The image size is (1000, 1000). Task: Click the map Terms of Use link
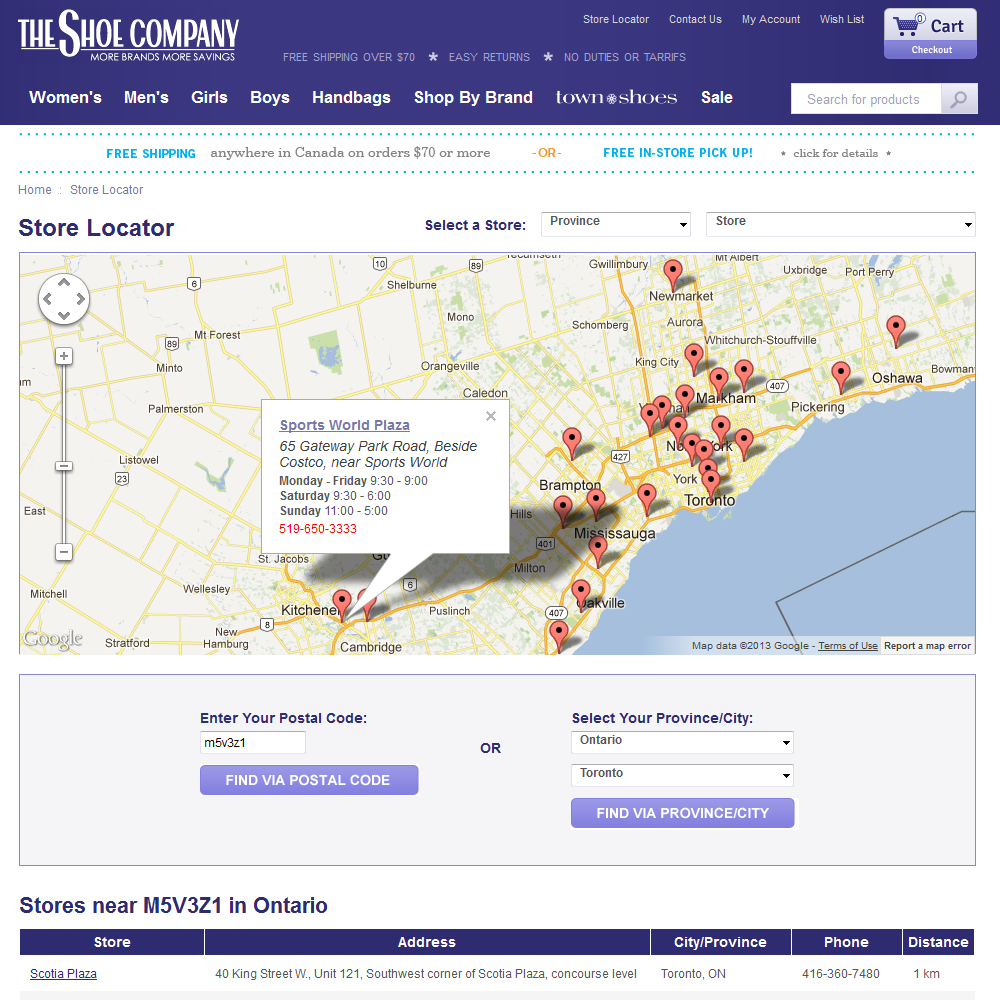tap(848, 645)
